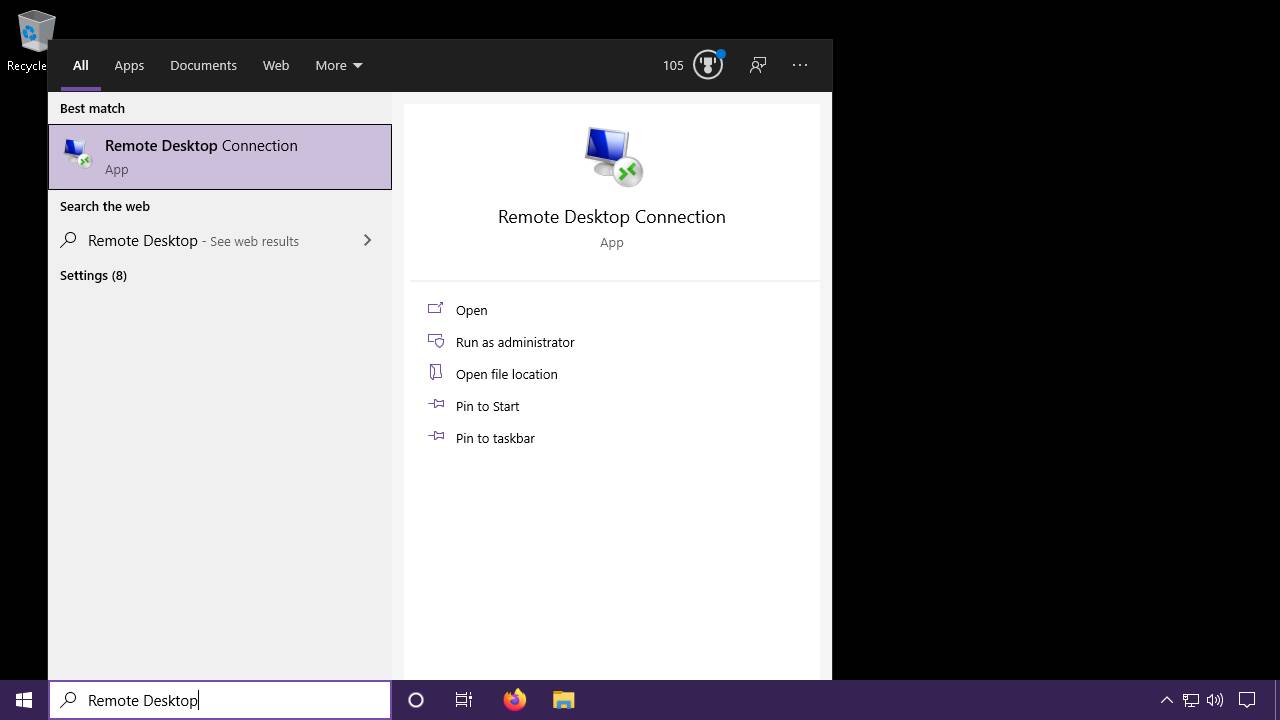This screenshot has height=720, width=1280.
Task: Open Task View on taskbar
Action: coord(464,700)
